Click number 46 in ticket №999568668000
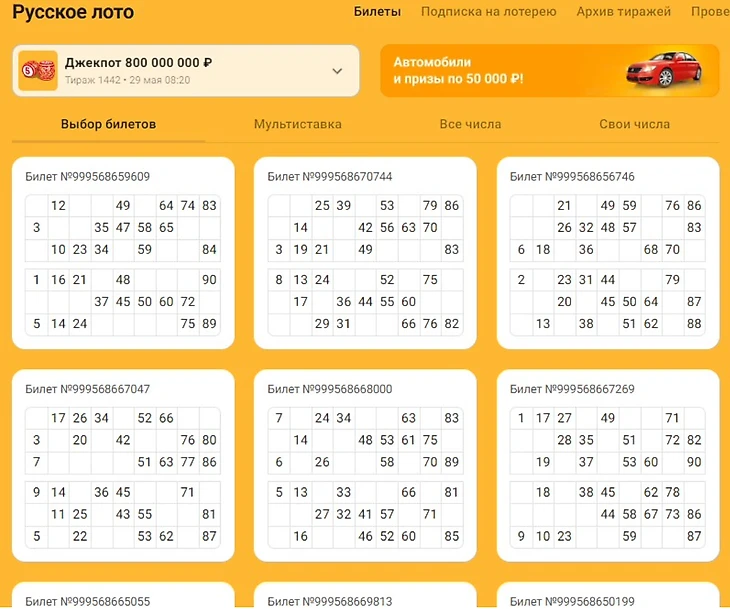The width and height of the screenshot is (730, 609). coord(365,536)
